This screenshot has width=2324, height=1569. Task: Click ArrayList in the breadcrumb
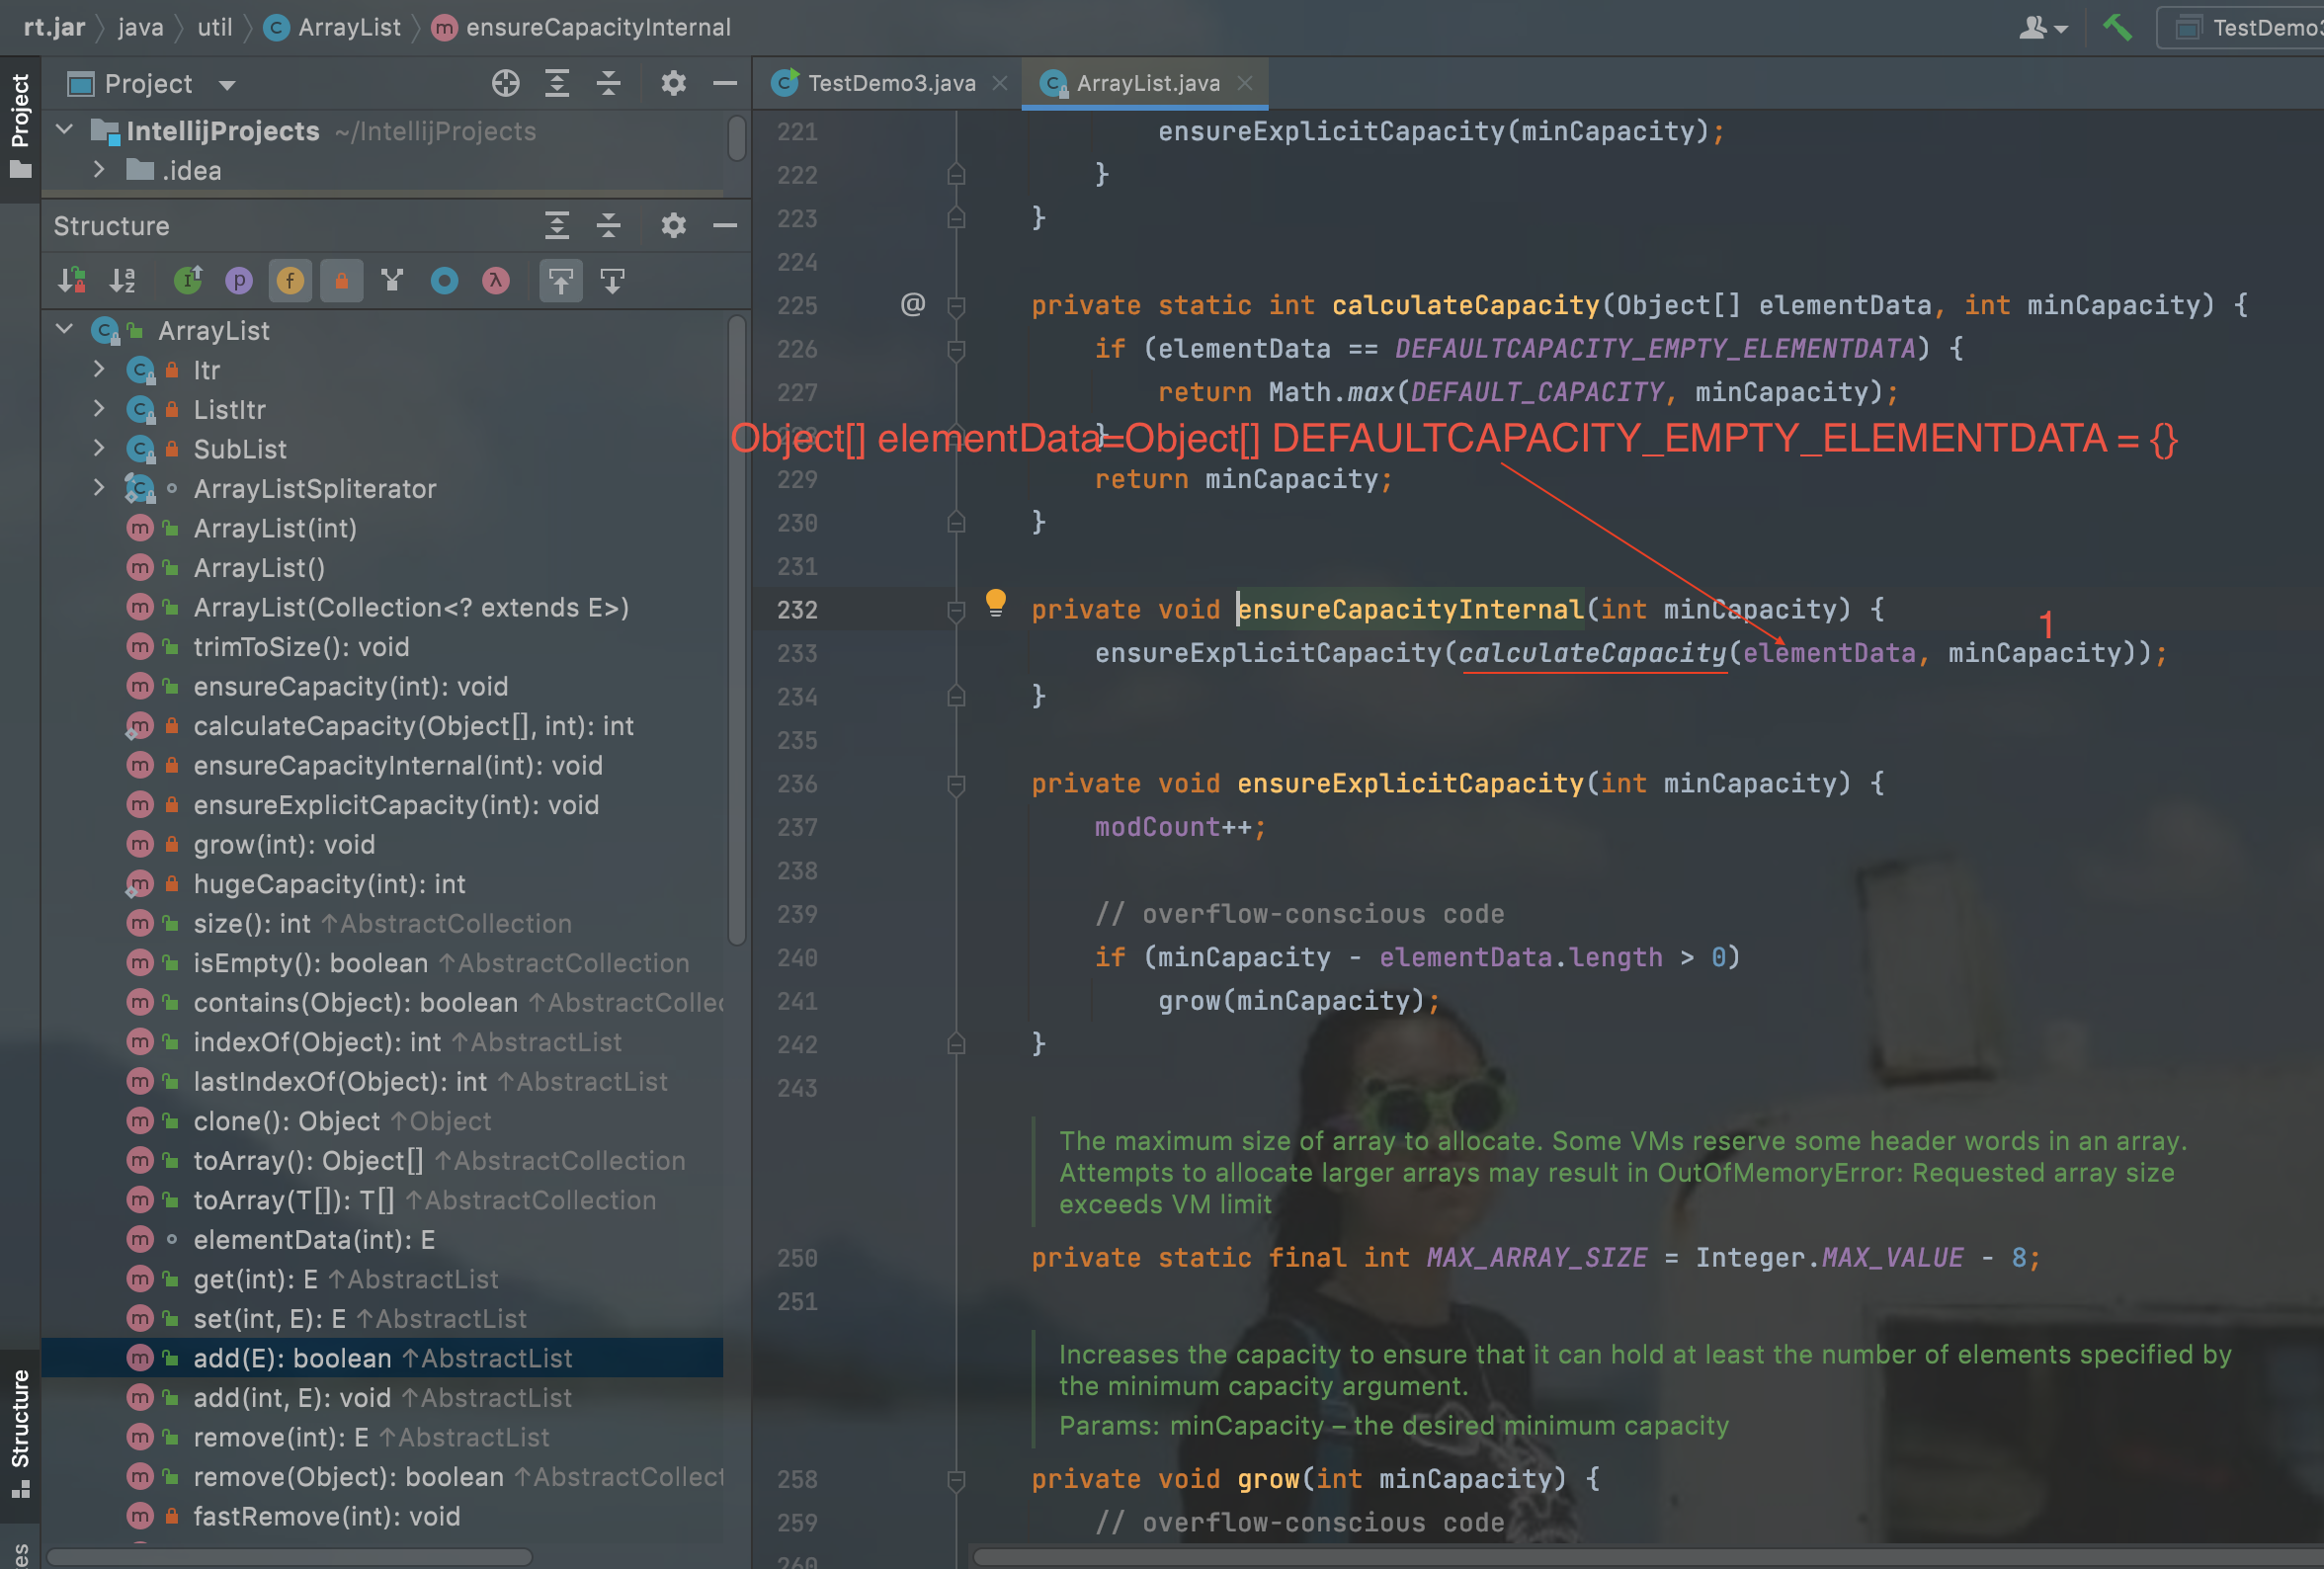tap(333, 27)
